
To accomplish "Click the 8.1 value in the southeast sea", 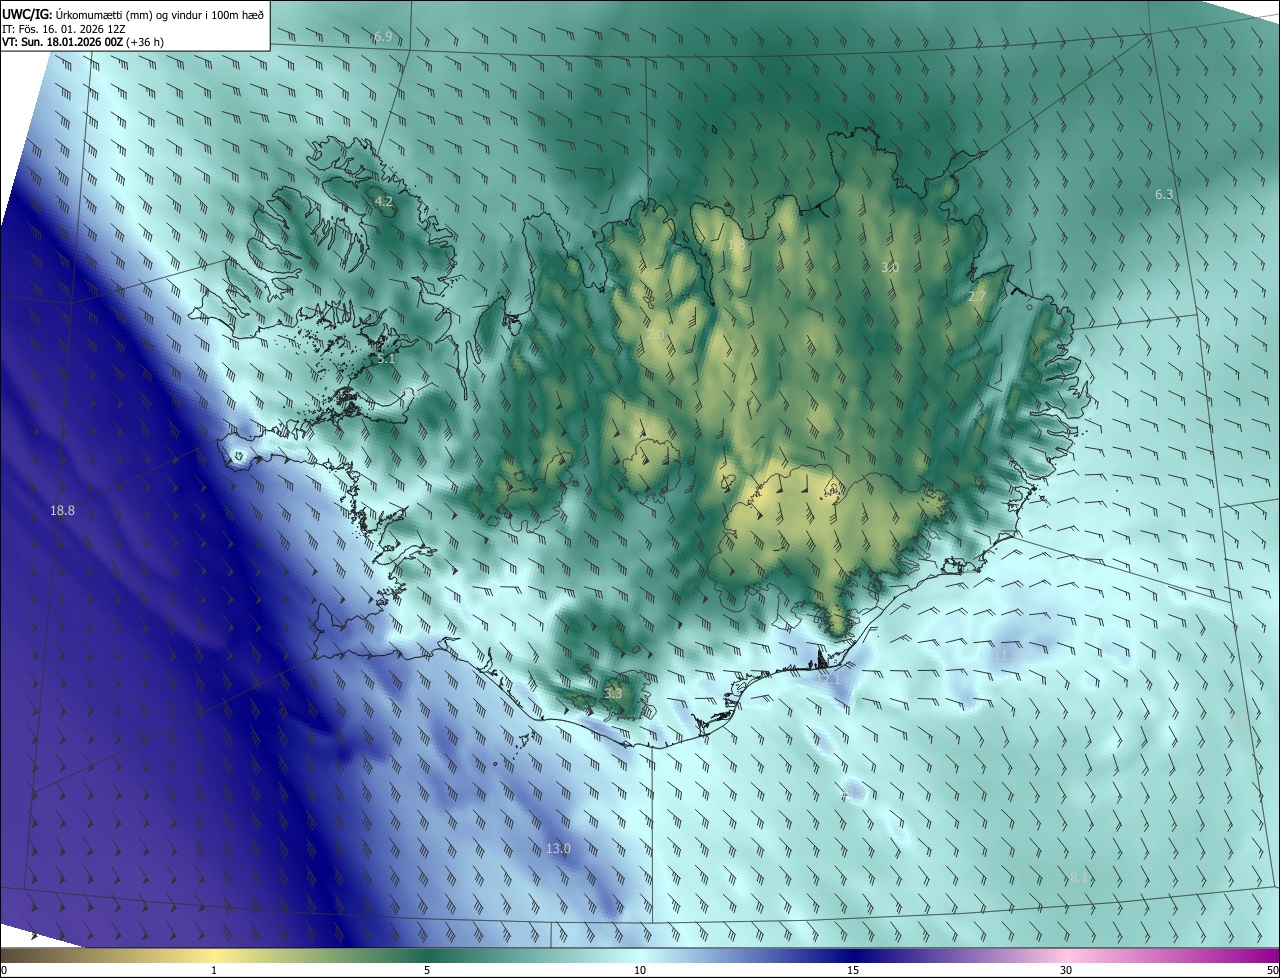I will pyautogui.click(x=1078, y=878).
